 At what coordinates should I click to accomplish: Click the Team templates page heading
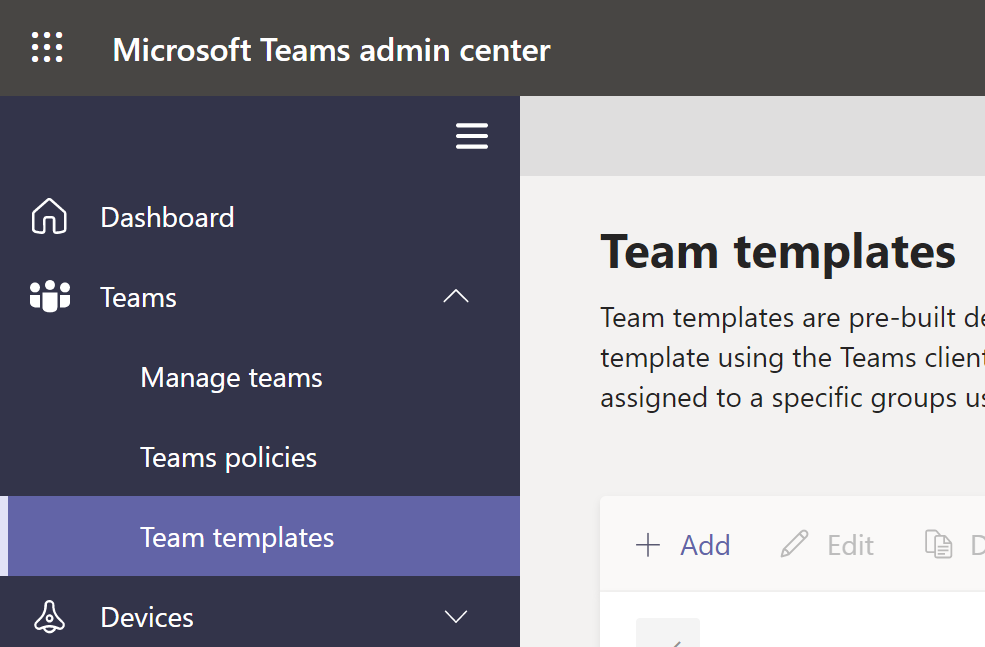778,252
